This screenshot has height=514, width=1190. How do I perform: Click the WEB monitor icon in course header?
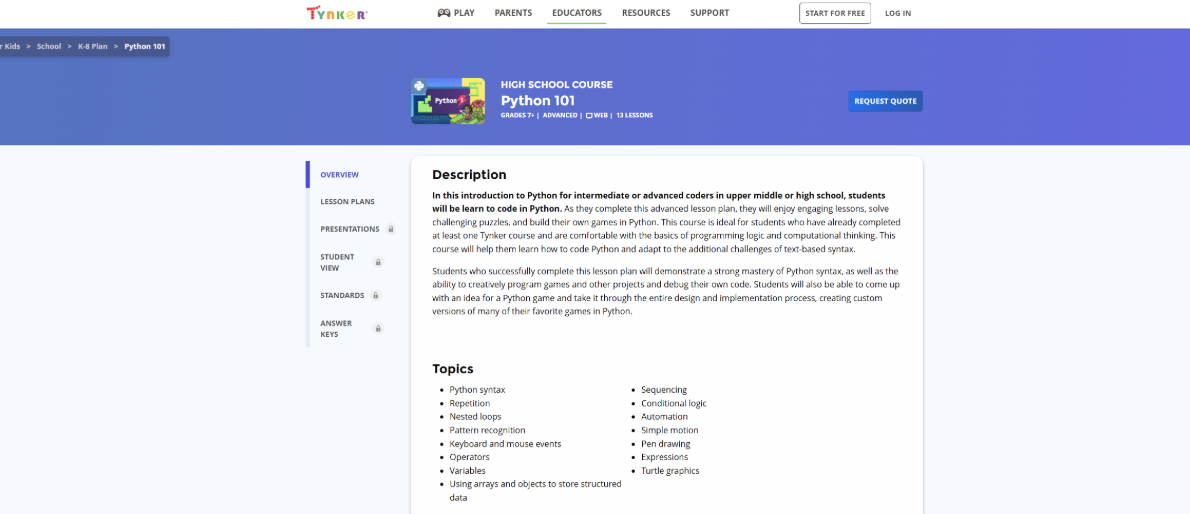pyautogui.click(x=589, y=115)
